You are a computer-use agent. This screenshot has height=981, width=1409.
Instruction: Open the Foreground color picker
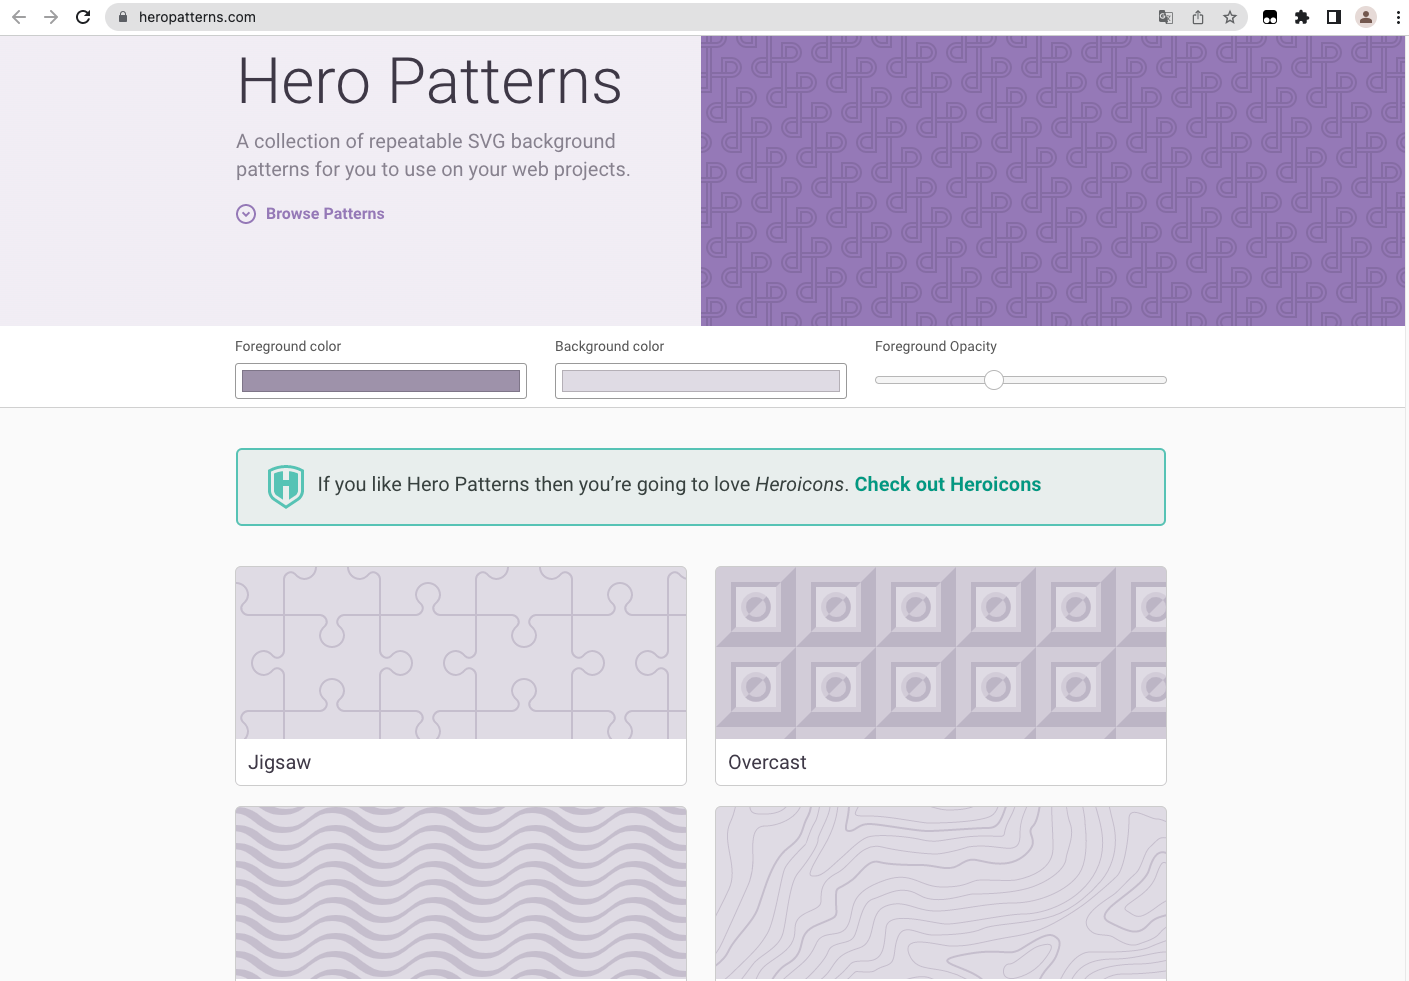pyautogui.click(x=381, y=381)
